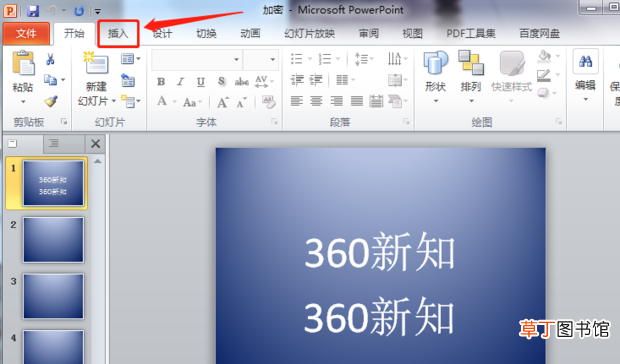
Task: Click the Distributed alignment icon
Action: 376,101
